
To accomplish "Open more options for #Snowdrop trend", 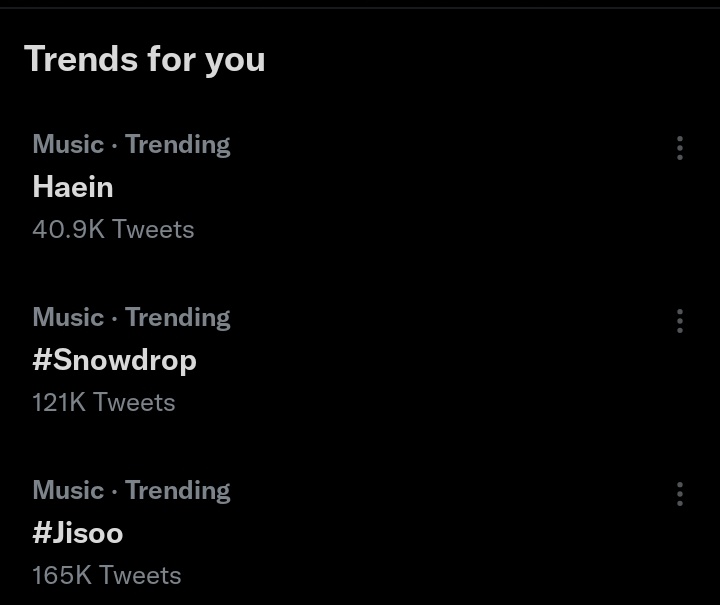I will click(680, 321).
